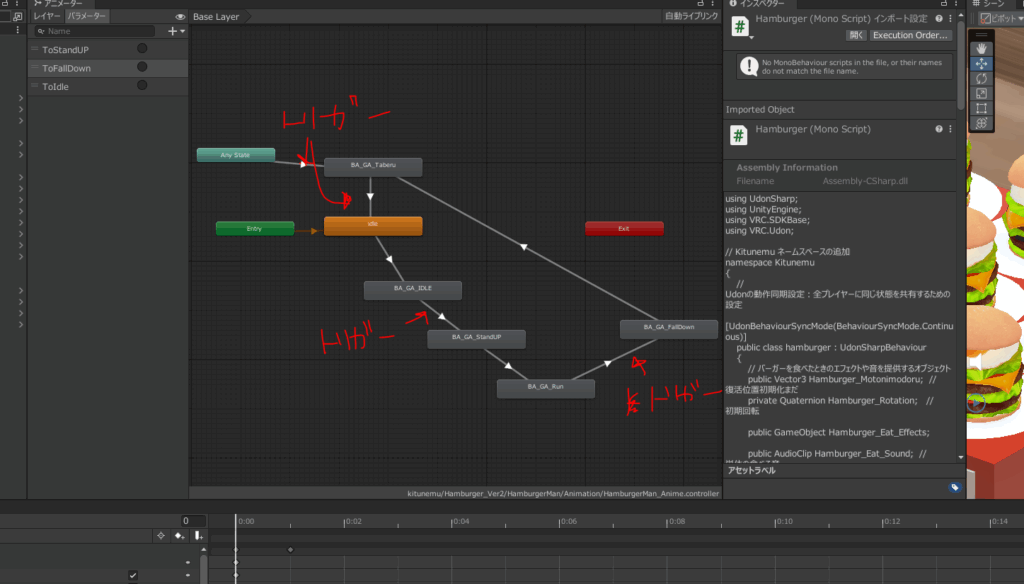This screenshot has height=584, width=1024.
Task: Open the Pivot dropdown in scene view
Action: [x=1001, y=18]
